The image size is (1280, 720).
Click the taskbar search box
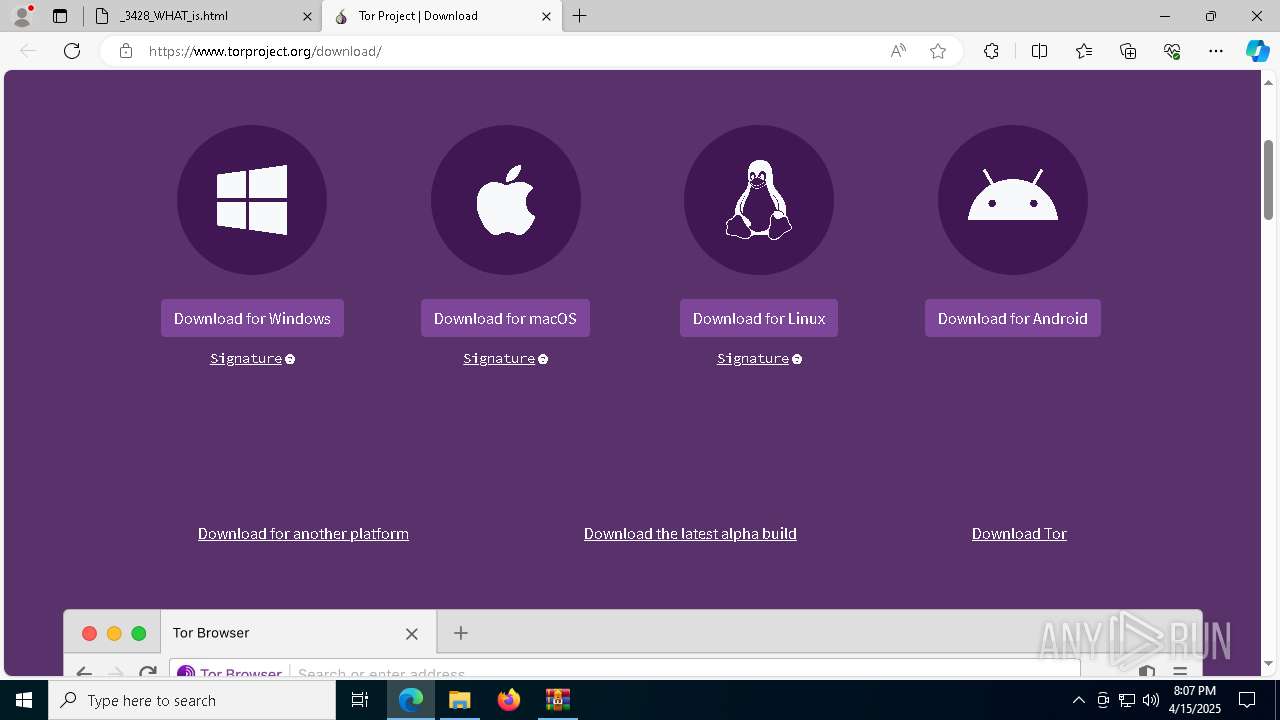pyautogui.click(x=192, y=700)
